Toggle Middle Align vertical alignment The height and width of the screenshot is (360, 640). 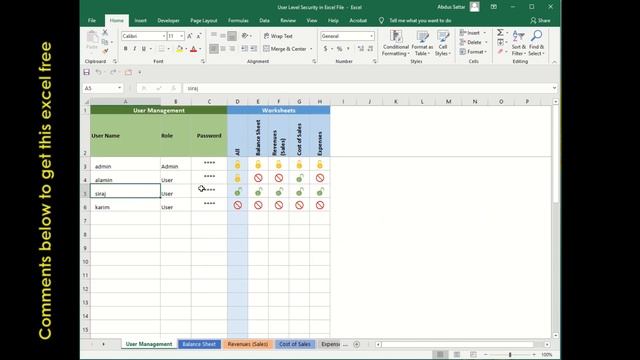223,36
